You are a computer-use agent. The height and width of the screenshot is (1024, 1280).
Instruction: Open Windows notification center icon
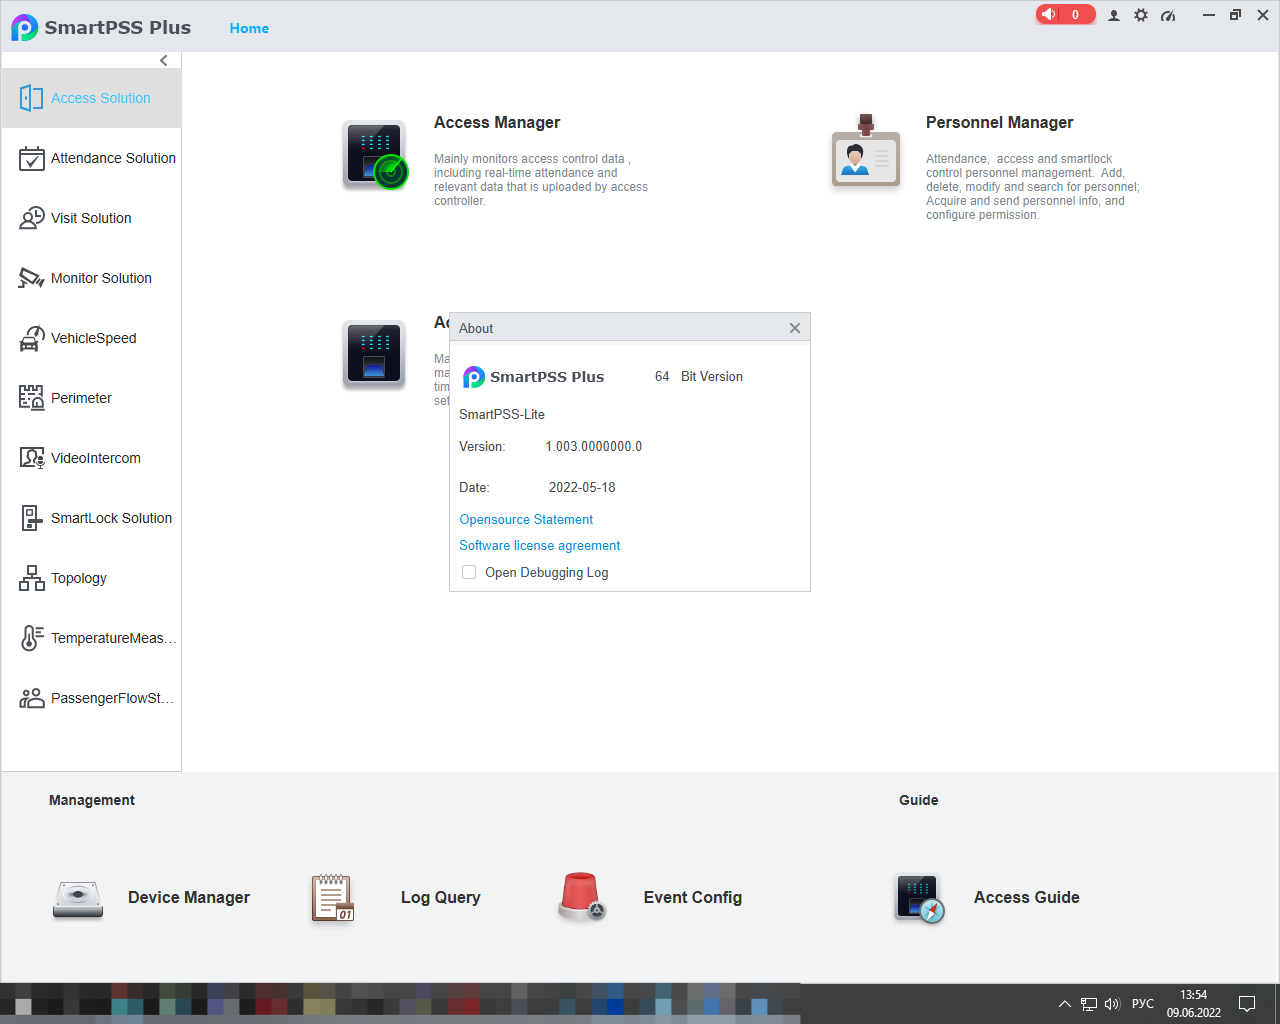coord(1247,1003)
